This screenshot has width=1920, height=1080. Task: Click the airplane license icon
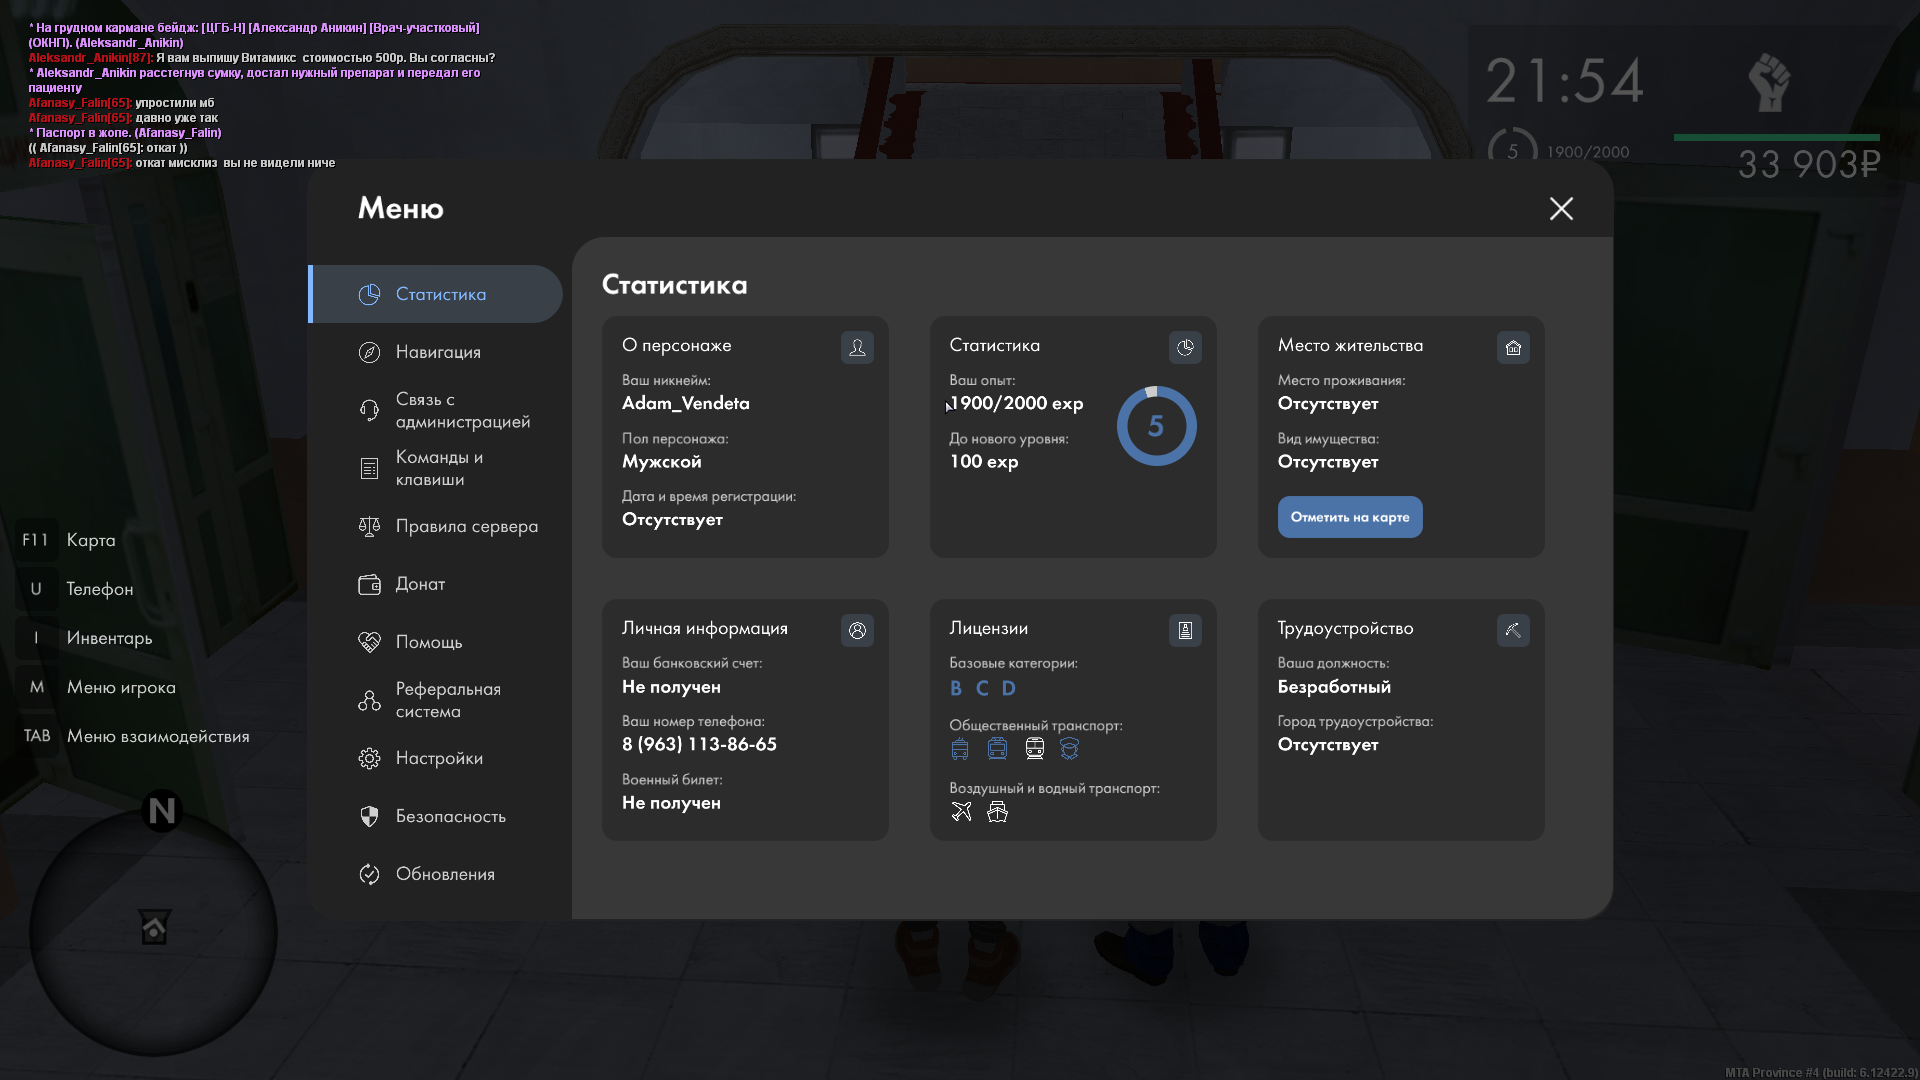(x=961, y=812)
